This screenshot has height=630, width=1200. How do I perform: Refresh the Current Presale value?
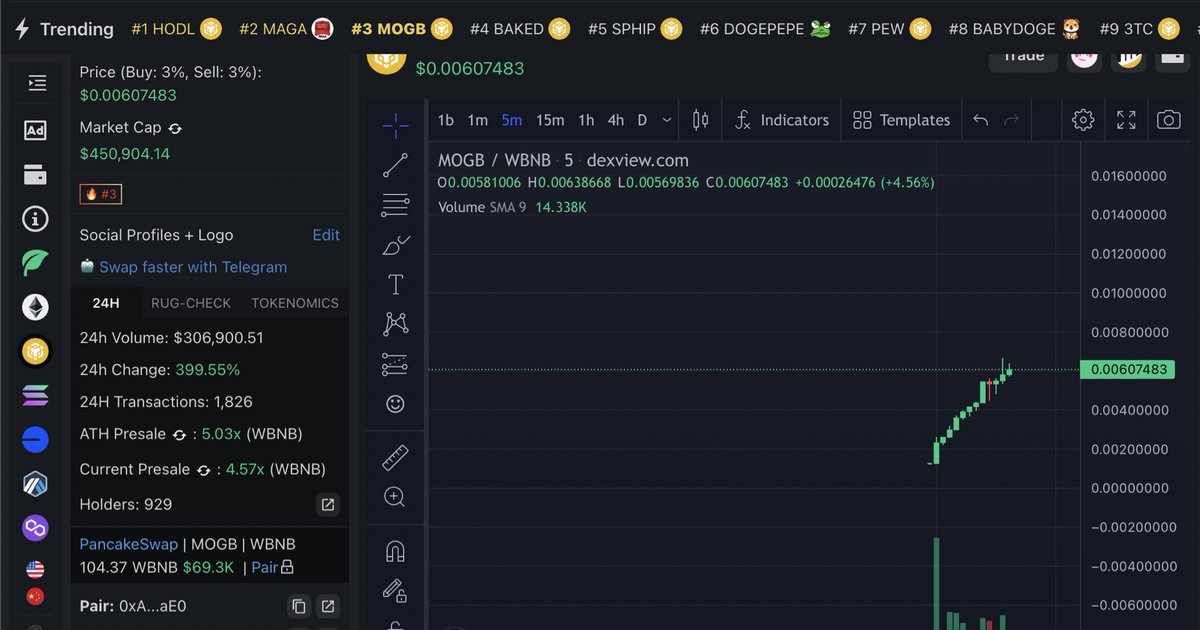click(x=204, y=470)
